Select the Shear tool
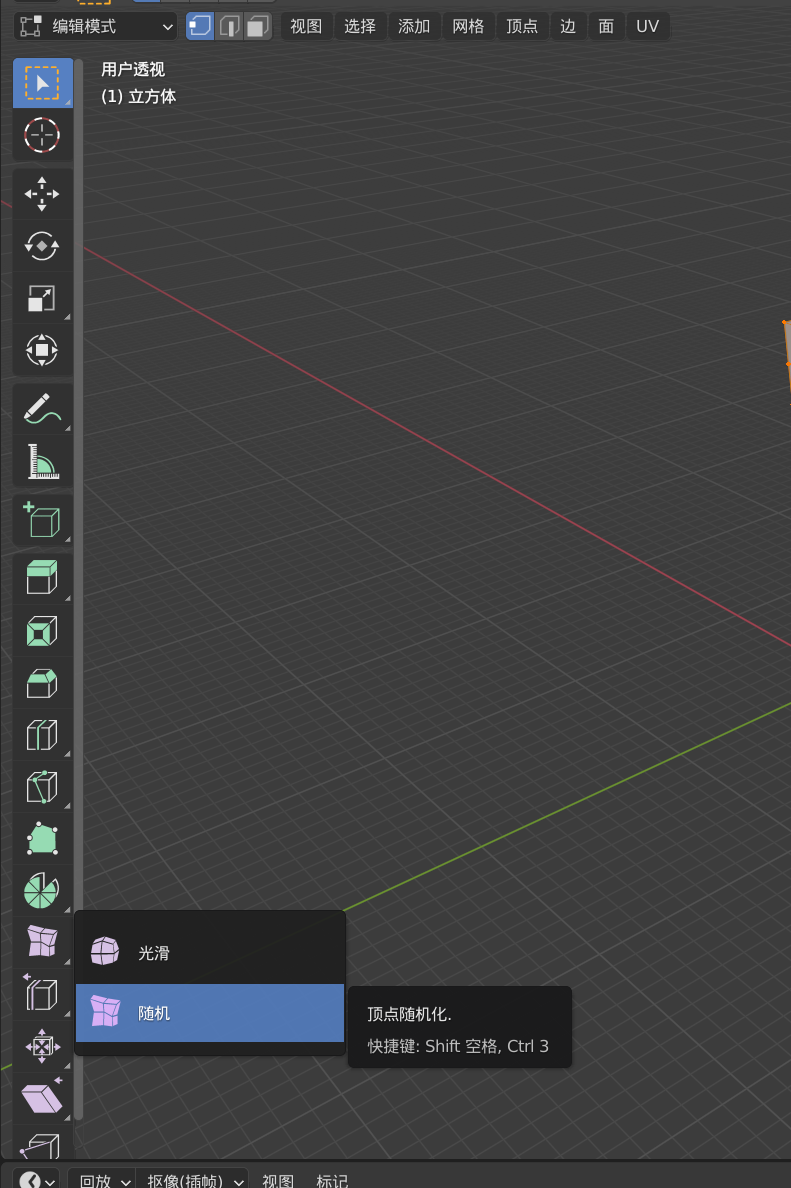The height and width of the screenshot is (1188, 791). pos(42,1099)
